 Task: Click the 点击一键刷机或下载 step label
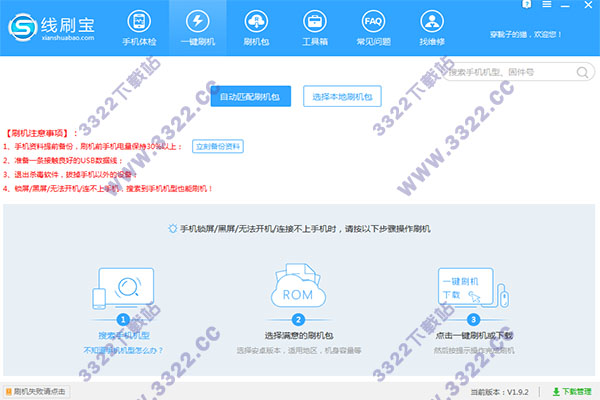(474, 336)
